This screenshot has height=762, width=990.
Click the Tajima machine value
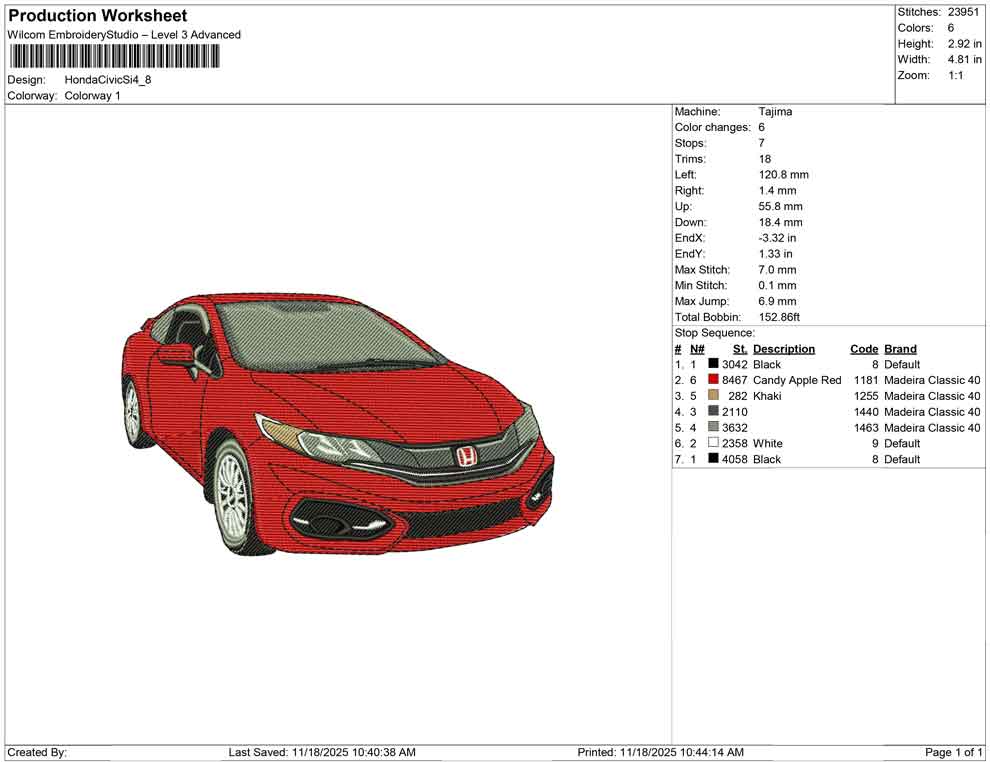tap(775, 111)
